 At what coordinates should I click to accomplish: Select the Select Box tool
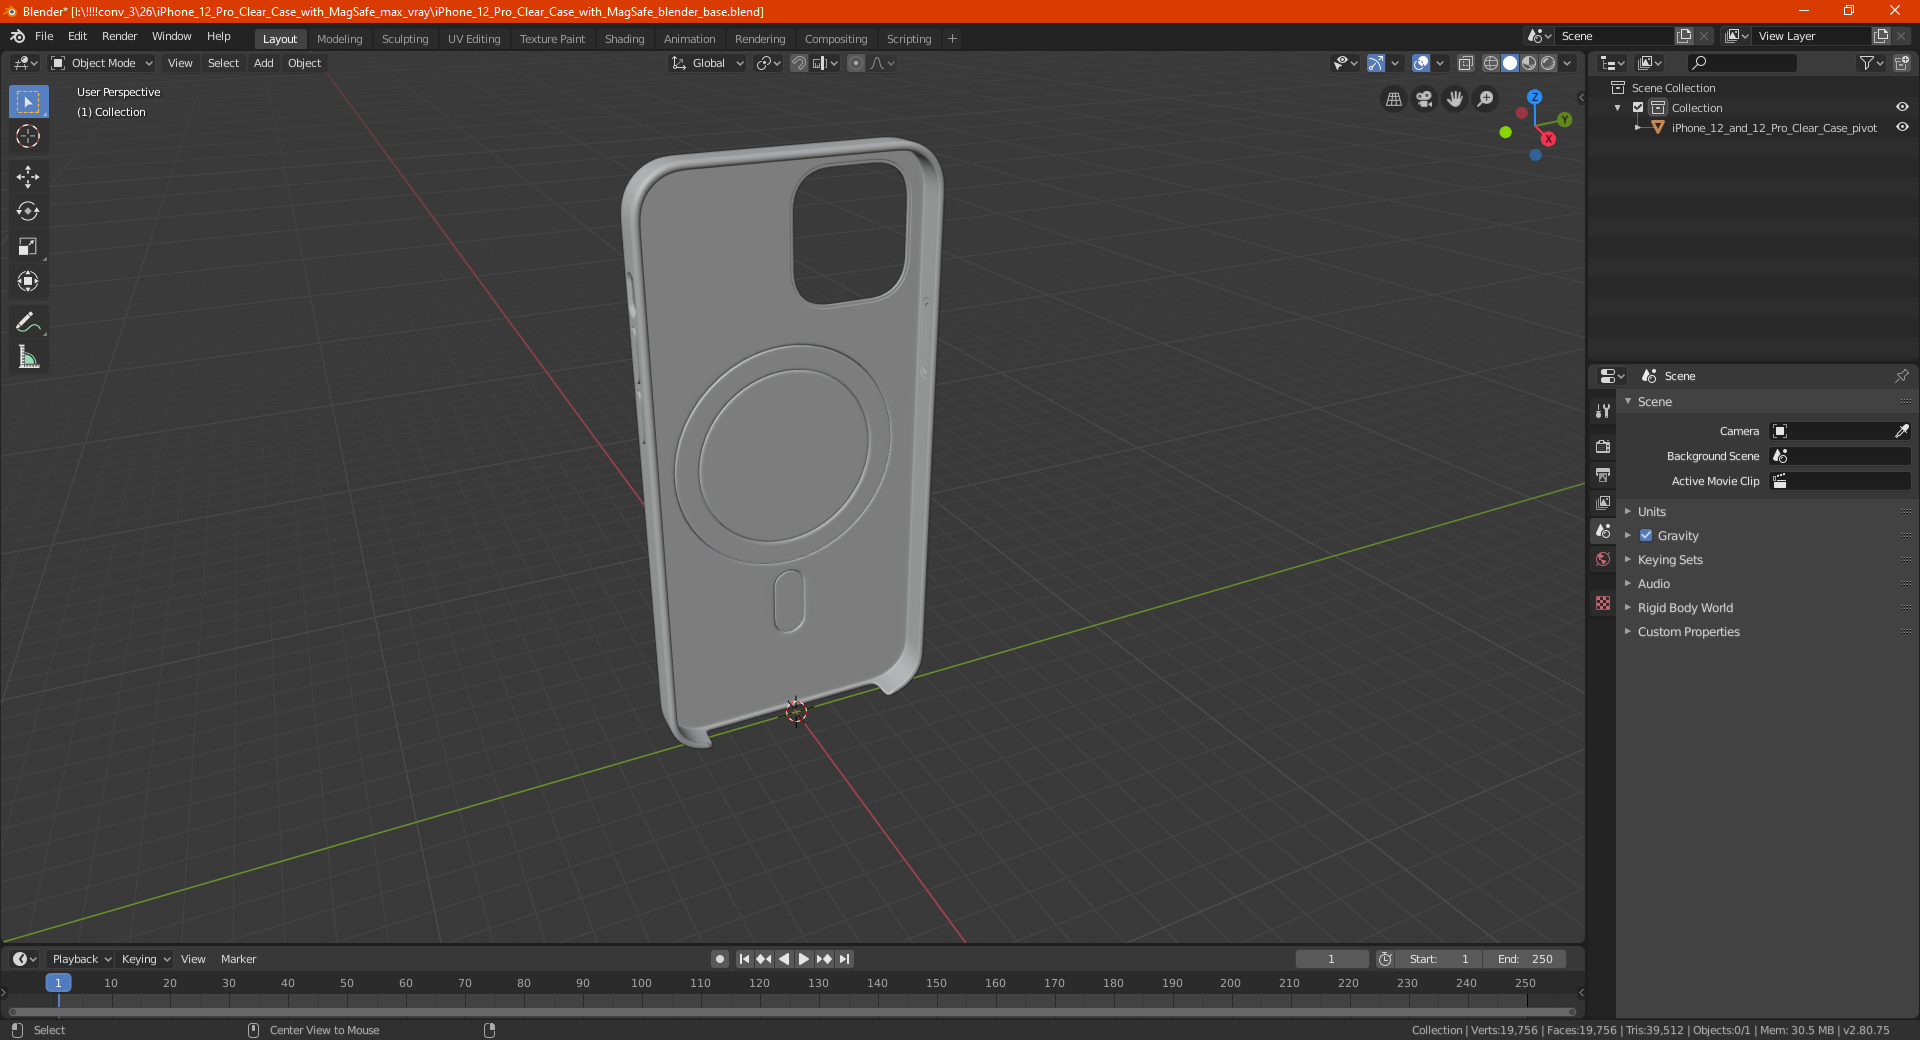(28, 102)
